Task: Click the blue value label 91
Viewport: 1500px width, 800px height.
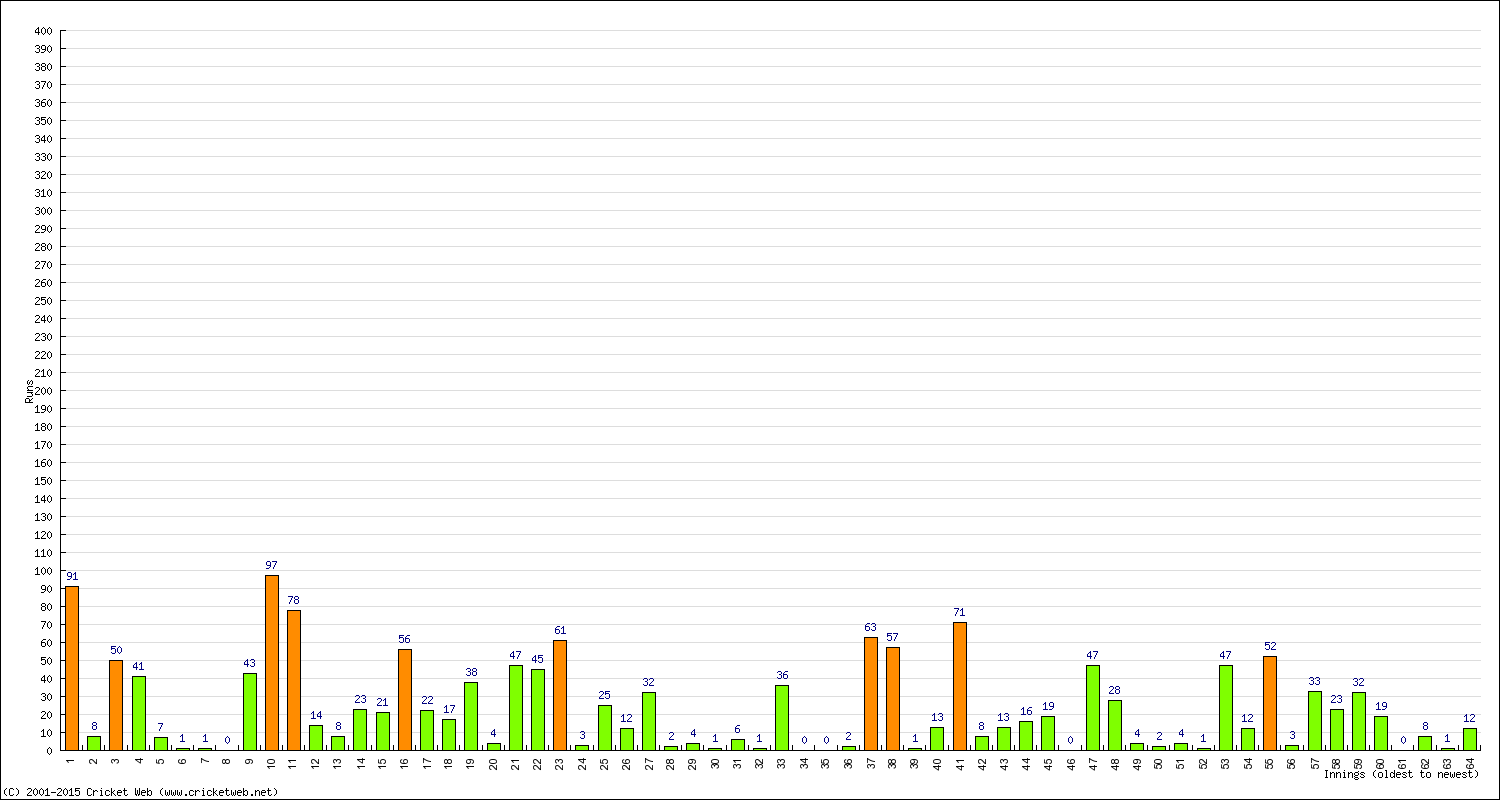Action: 72,577
